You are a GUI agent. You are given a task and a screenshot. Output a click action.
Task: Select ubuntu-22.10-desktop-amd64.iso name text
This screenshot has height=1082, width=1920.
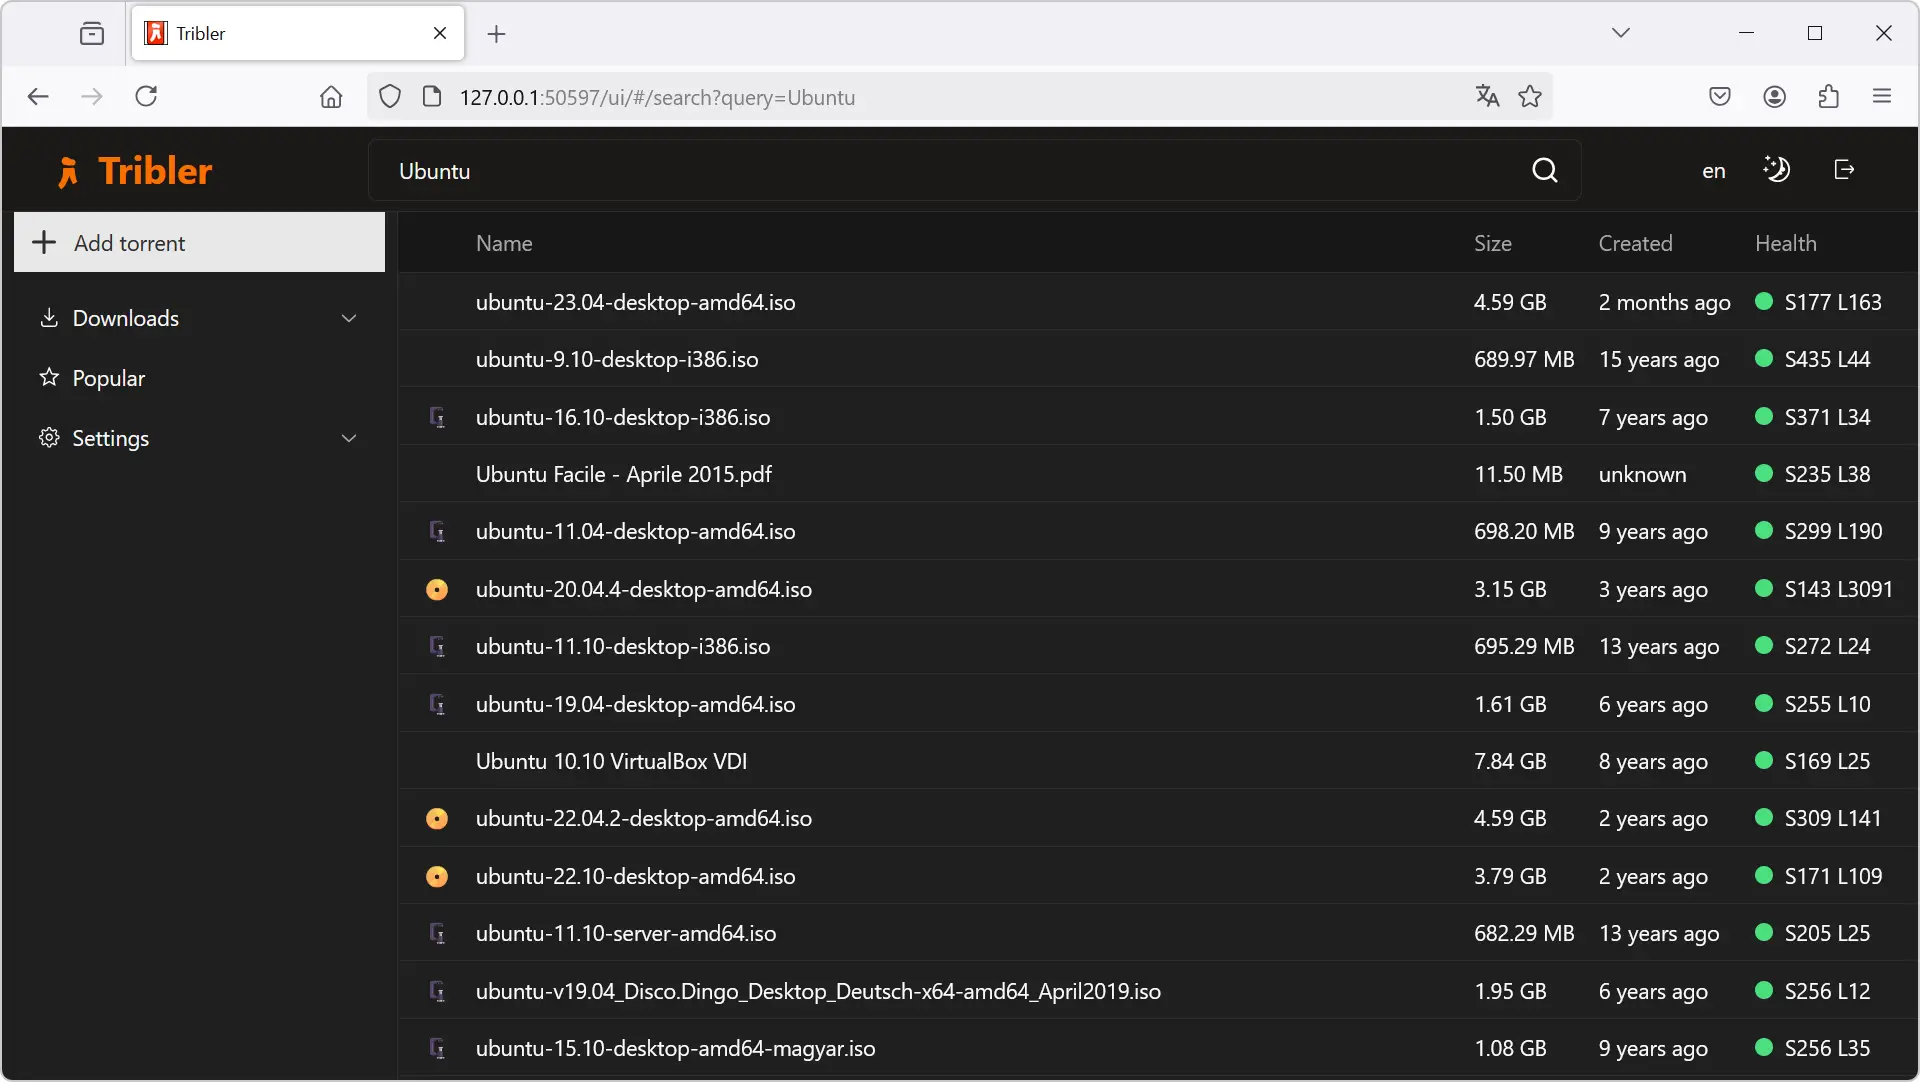click(636, 876)
